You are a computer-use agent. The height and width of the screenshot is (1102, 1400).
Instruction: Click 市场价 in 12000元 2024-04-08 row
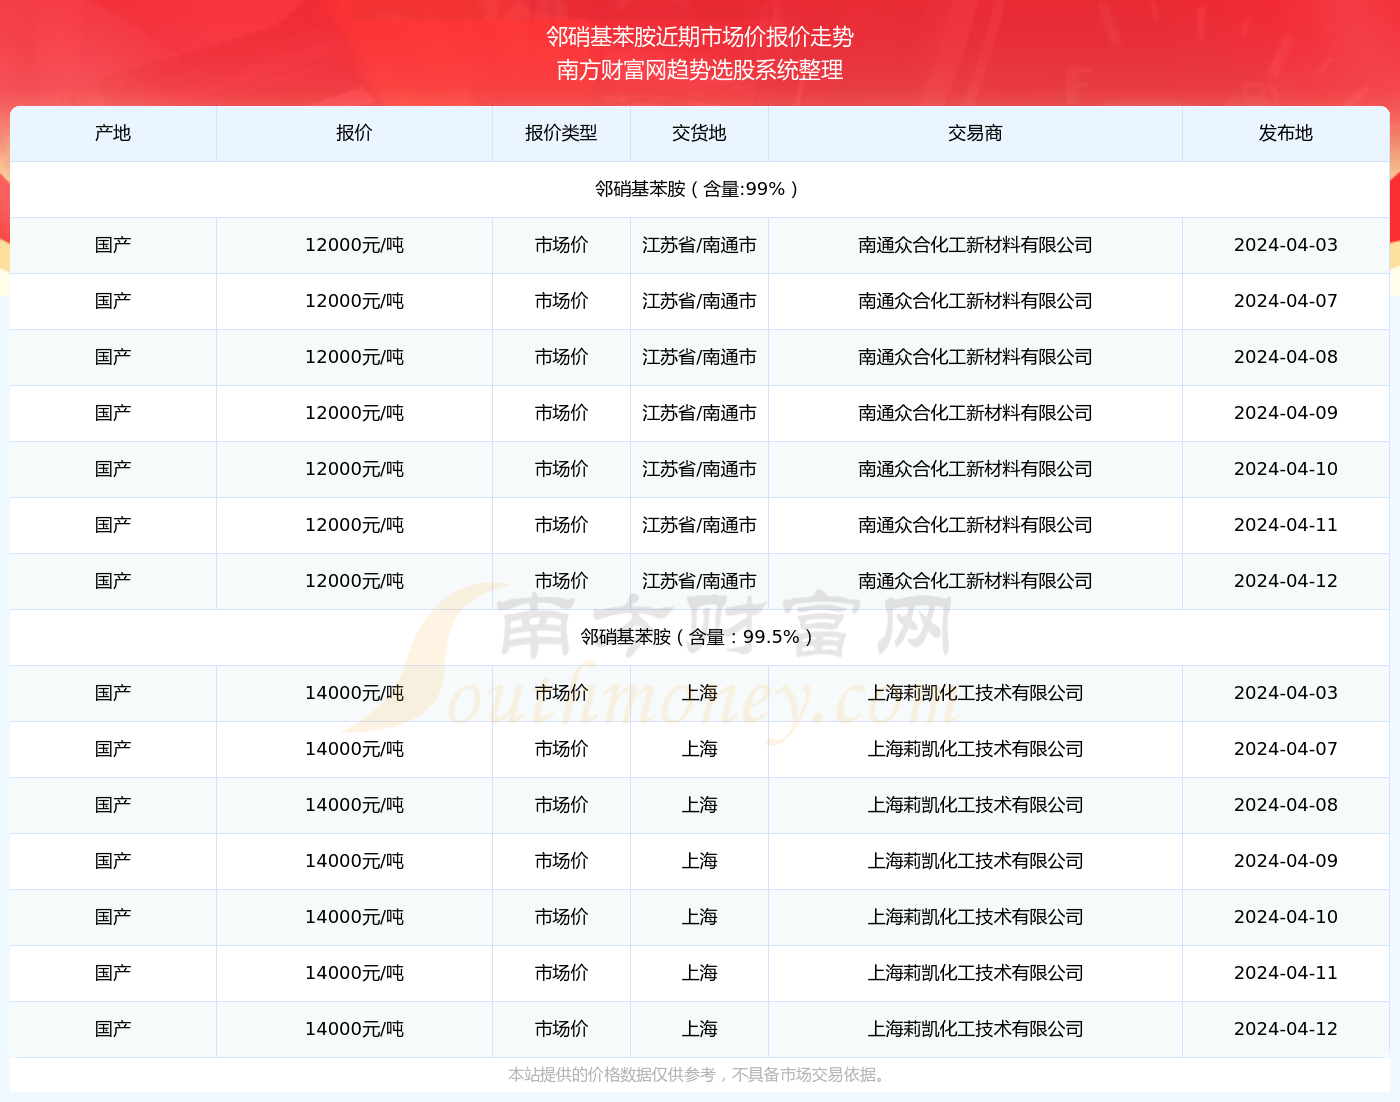tap(561, 357)
